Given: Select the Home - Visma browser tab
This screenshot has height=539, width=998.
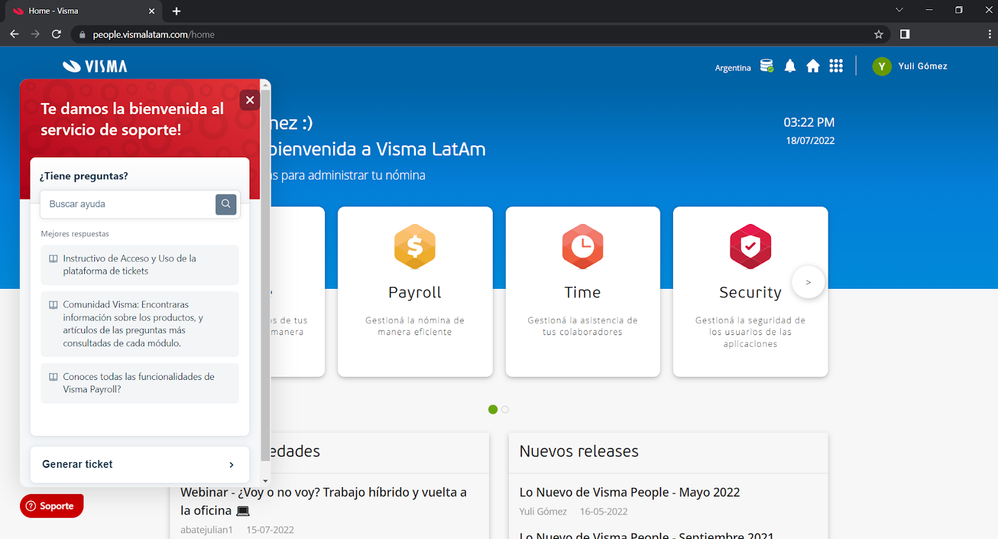Looking at the screenshot, I should point(81,11).
